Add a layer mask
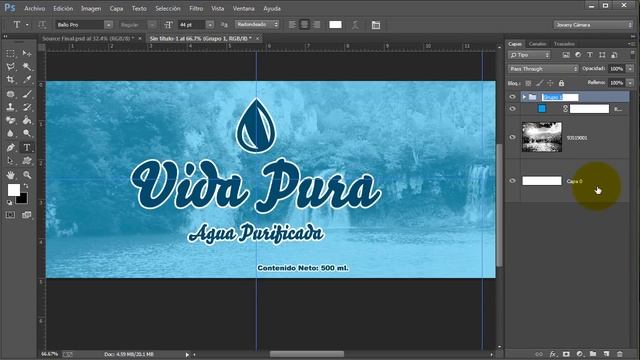 coord(566,354)
